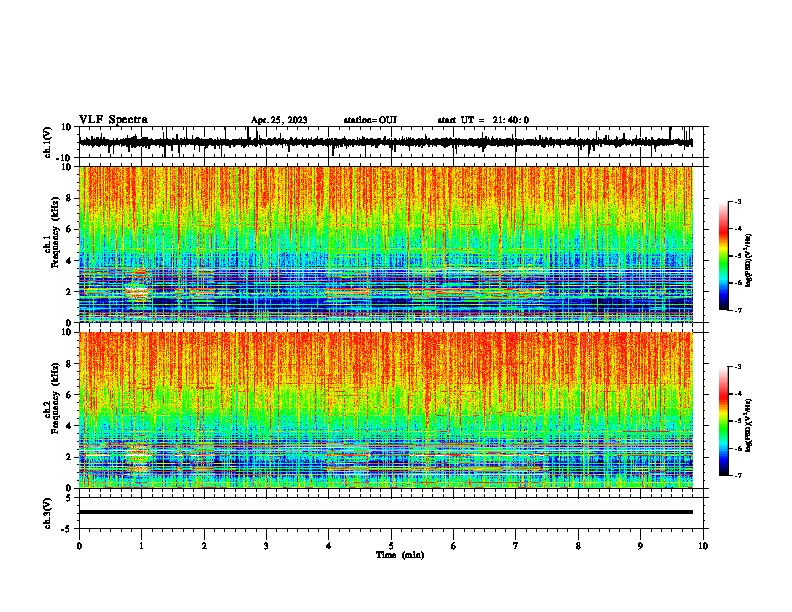Click time axis tick label "3"
This screenshot has height=612, width=792.
point(266,545)
